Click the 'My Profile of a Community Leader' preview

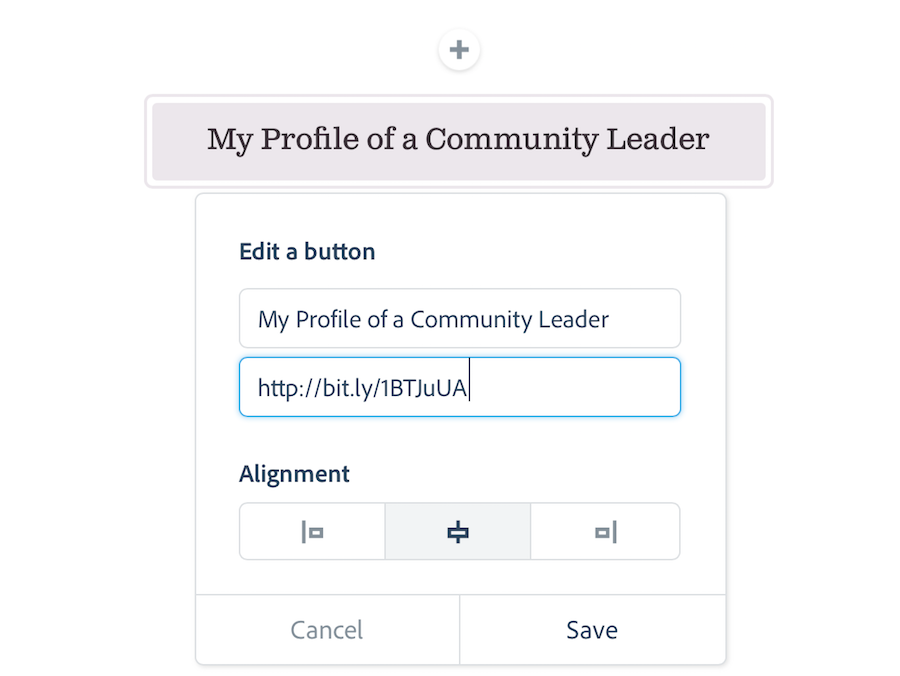pyautogui.click(x=458, y=140)
